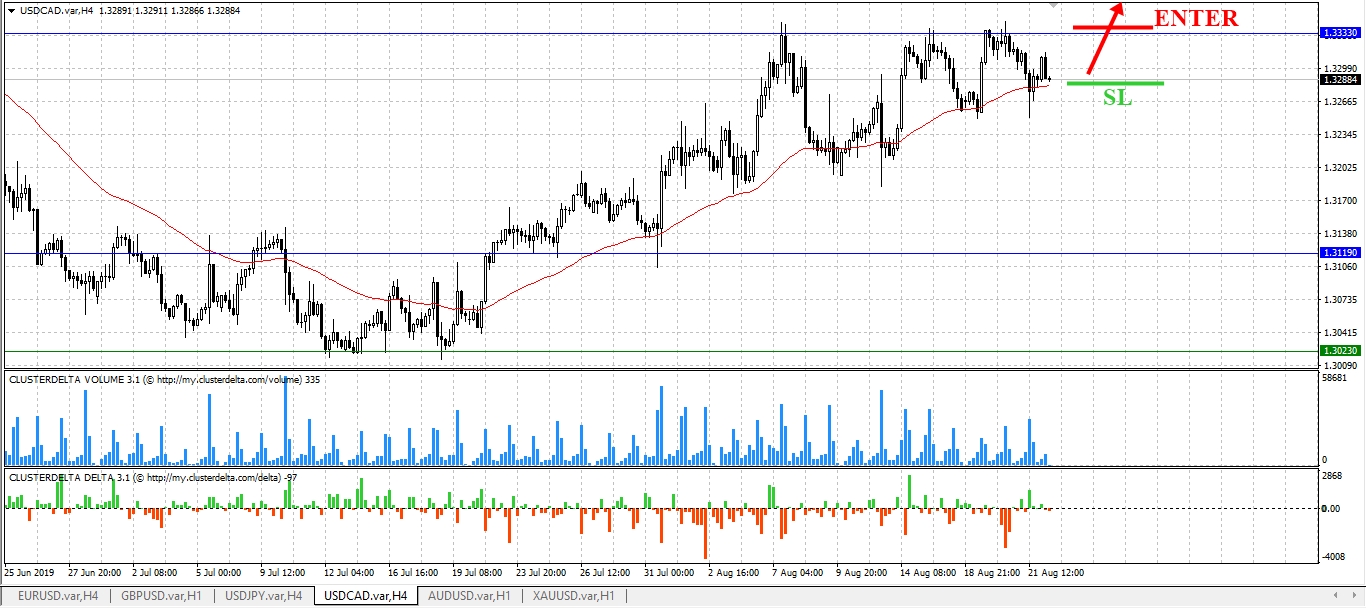The height and width of the screenshot is (608, 1366).
Task: Click the 21 Aug 12:00 time label
Action: point(1056,573)
